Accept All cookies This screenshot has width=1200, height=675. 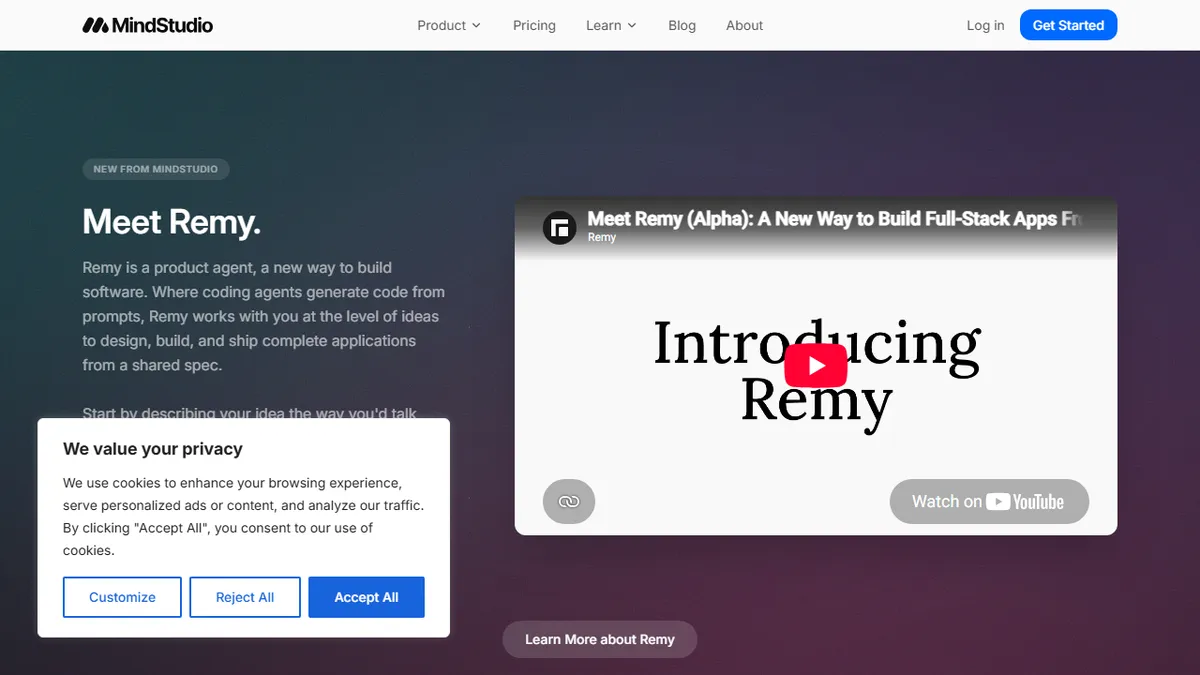[366, 597]
